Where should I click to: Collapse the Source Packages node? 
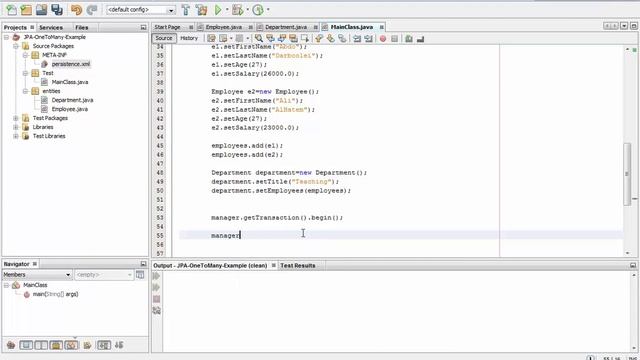16,46
